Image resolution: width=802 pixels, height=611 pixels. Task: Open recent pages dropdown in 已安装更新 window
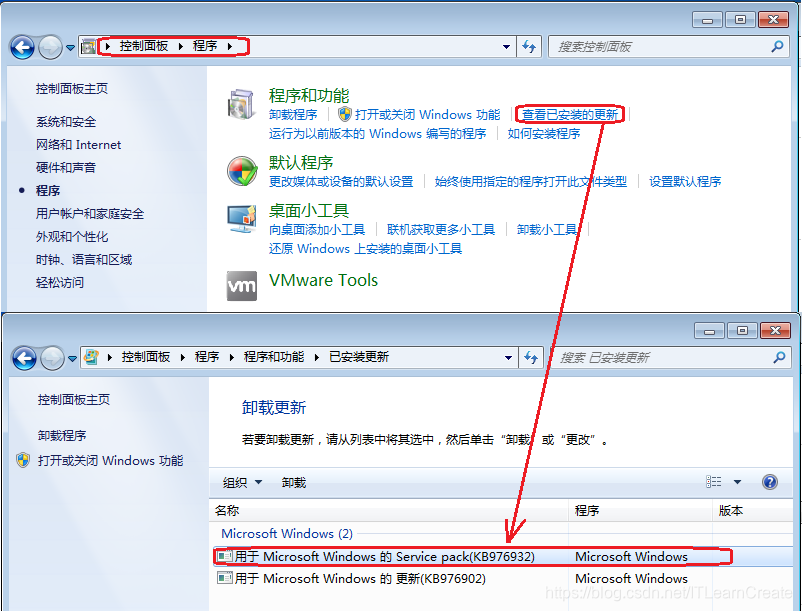coord(73,358)
